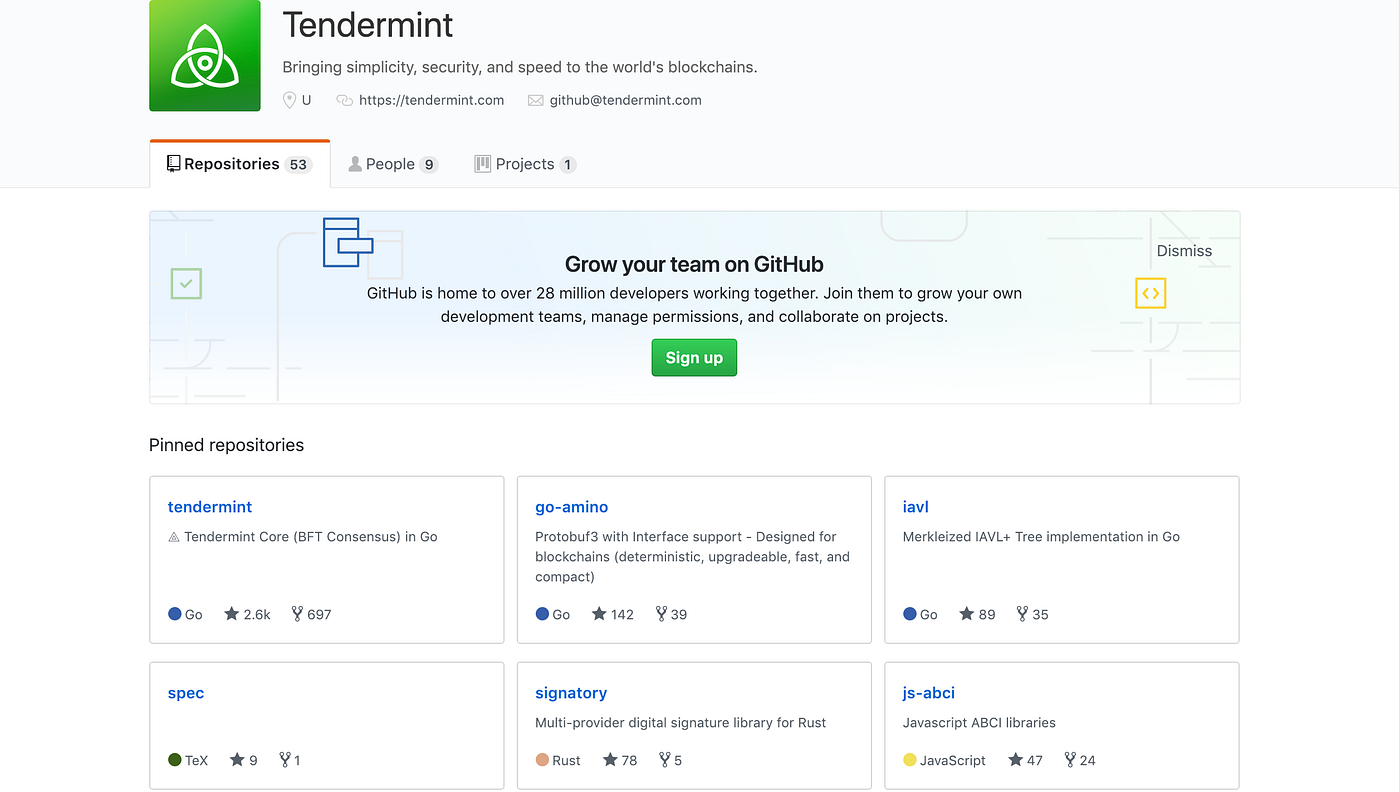1400x792 pixels.
Task: Click the envelope icon beside github@tendermint.com
Action: pyautogui.click(x=536, y=100)
